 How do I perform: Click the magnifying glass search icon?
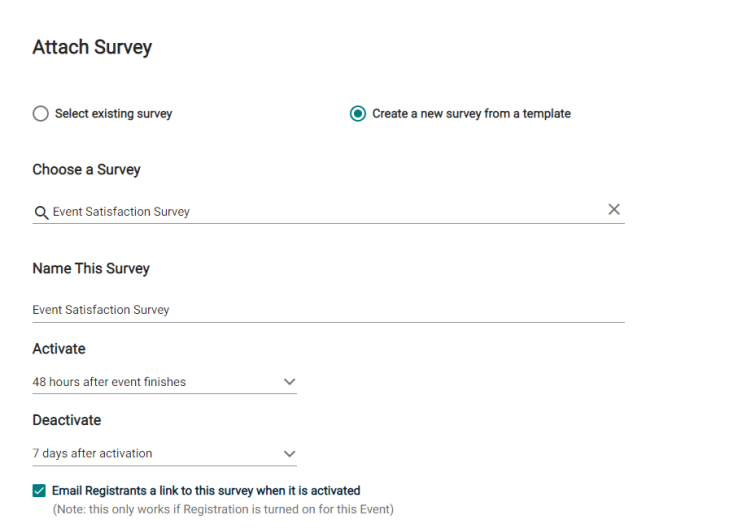click(41, 212)
